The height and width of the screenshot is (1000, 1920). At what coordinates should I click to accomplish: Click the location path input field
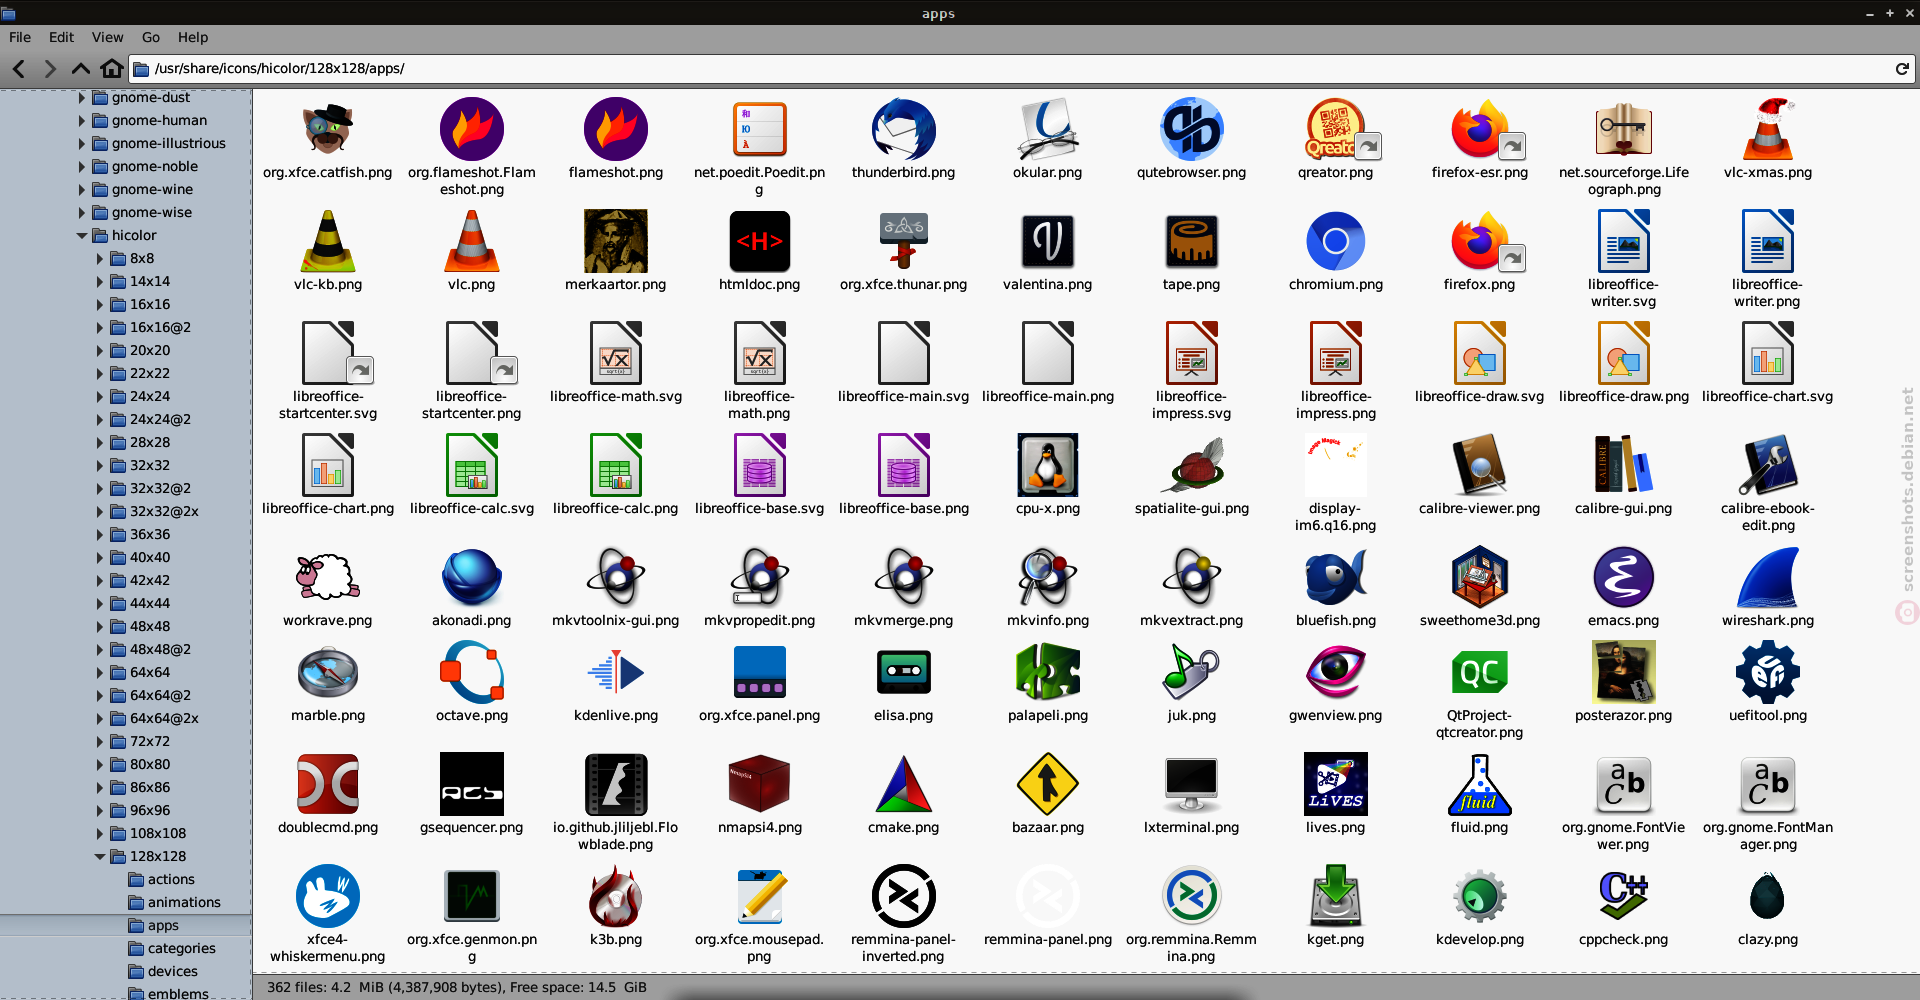[1010, 68]
